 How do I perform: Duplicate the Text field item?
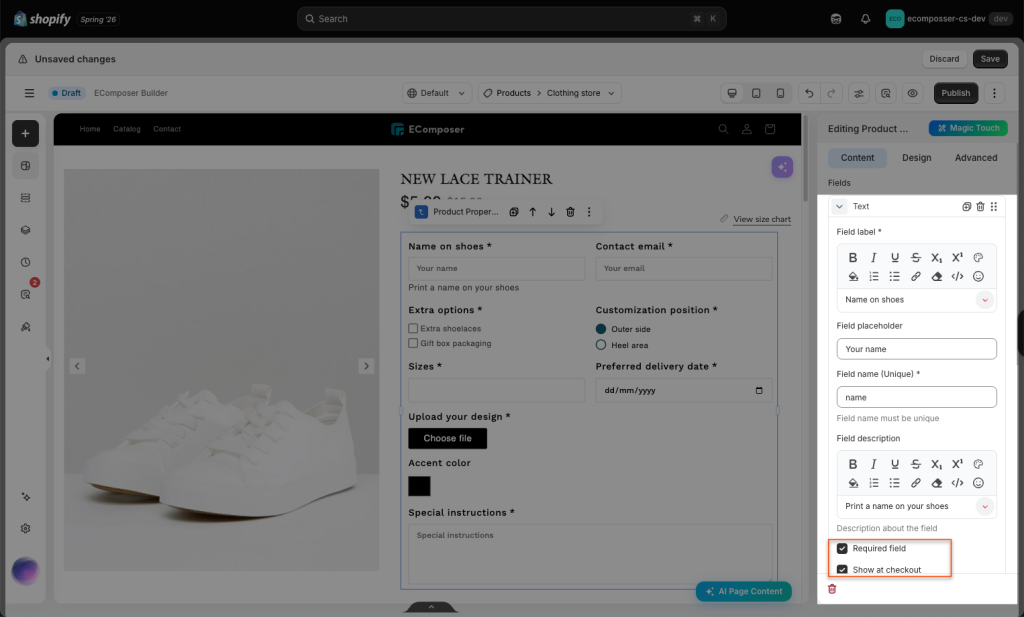pyautogui.click(x=967, y=206)
